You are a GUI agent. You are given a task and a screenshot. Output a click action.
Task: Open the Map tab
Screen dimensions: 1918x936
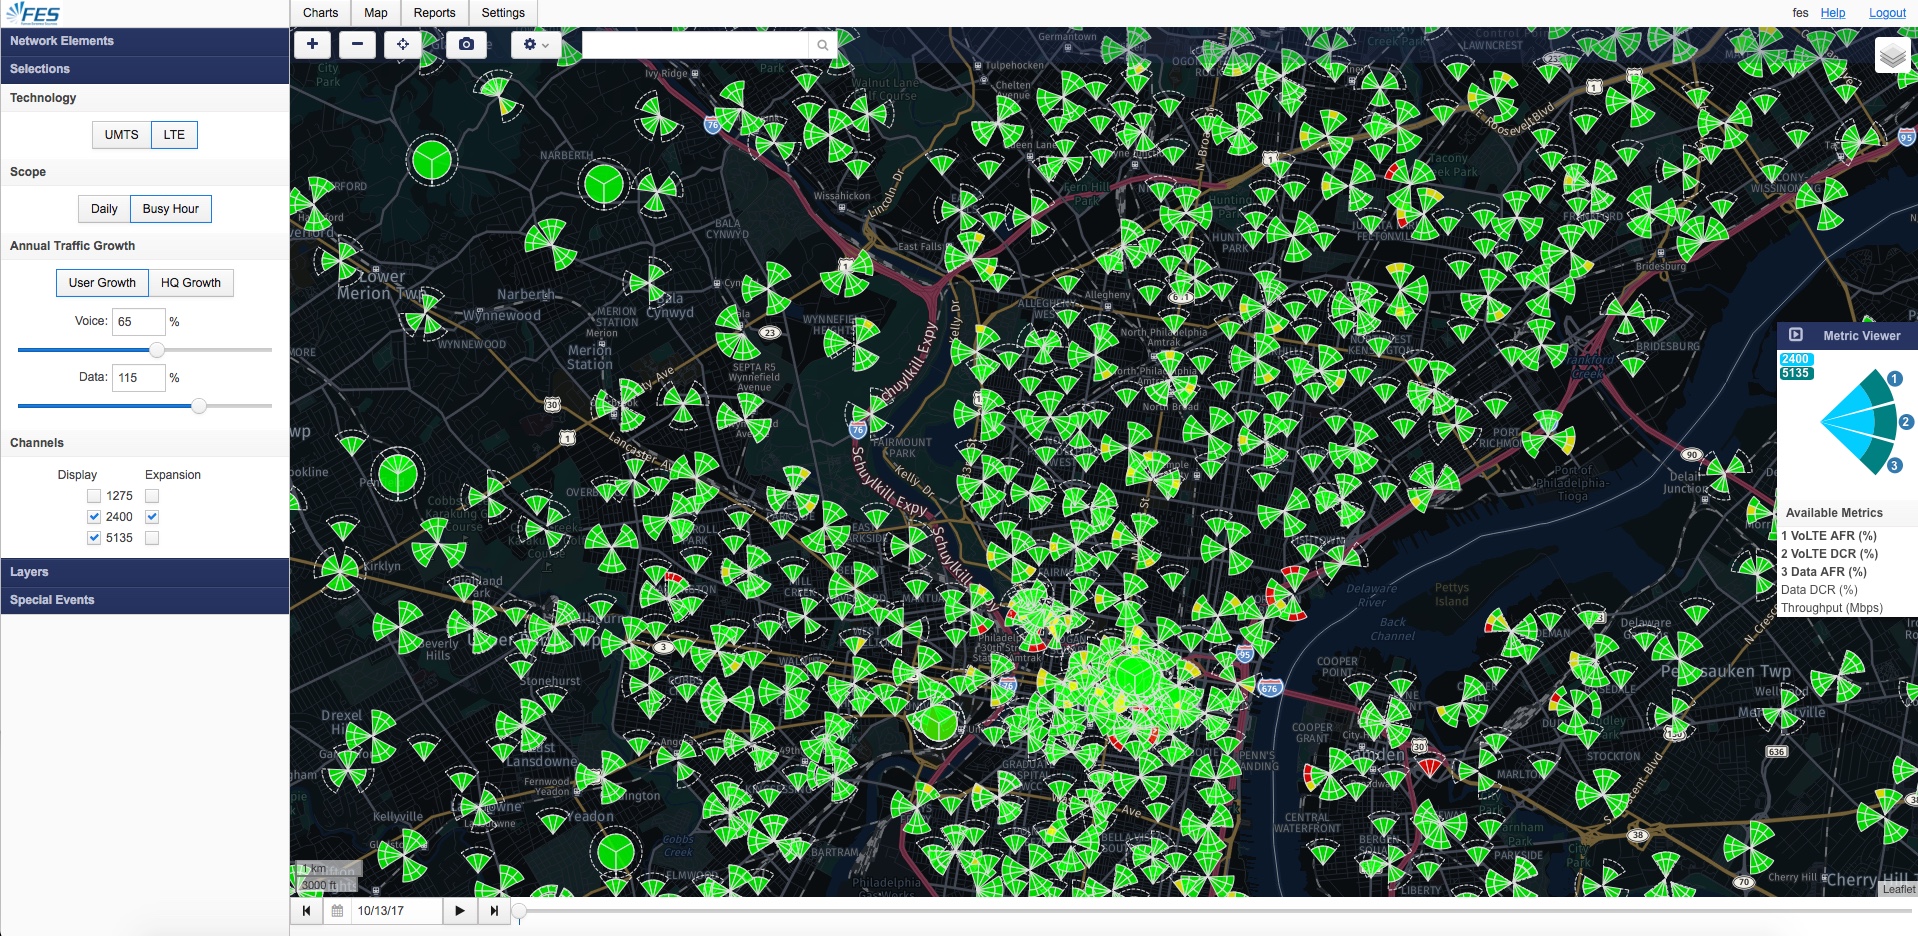click(x=376, y=13)
